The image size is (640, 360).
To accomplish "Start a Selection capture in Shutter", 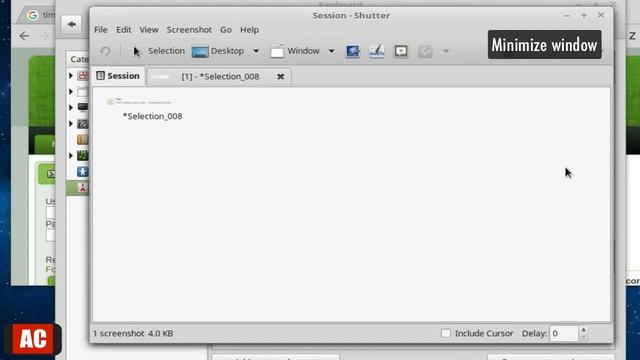I will tap(159, 51).
